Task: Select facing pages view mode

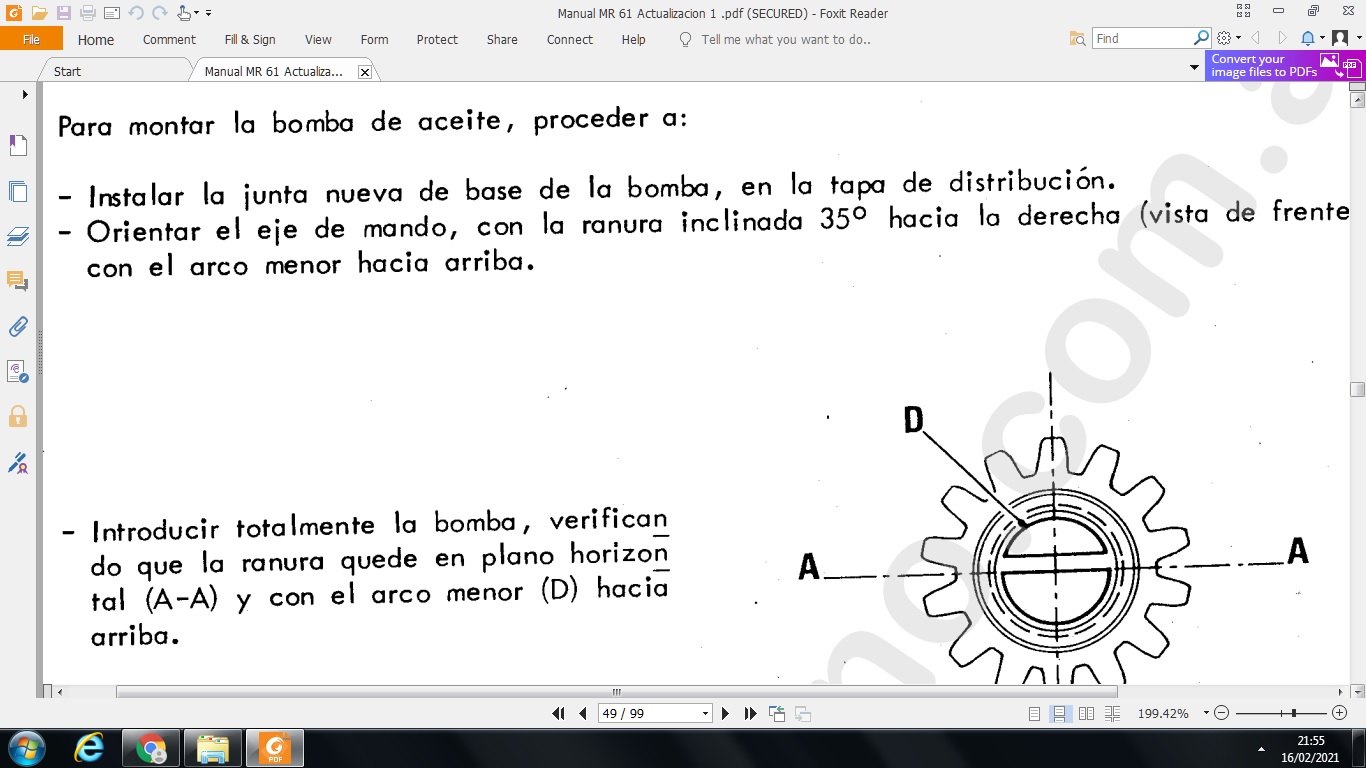Action: (1086, 713)
